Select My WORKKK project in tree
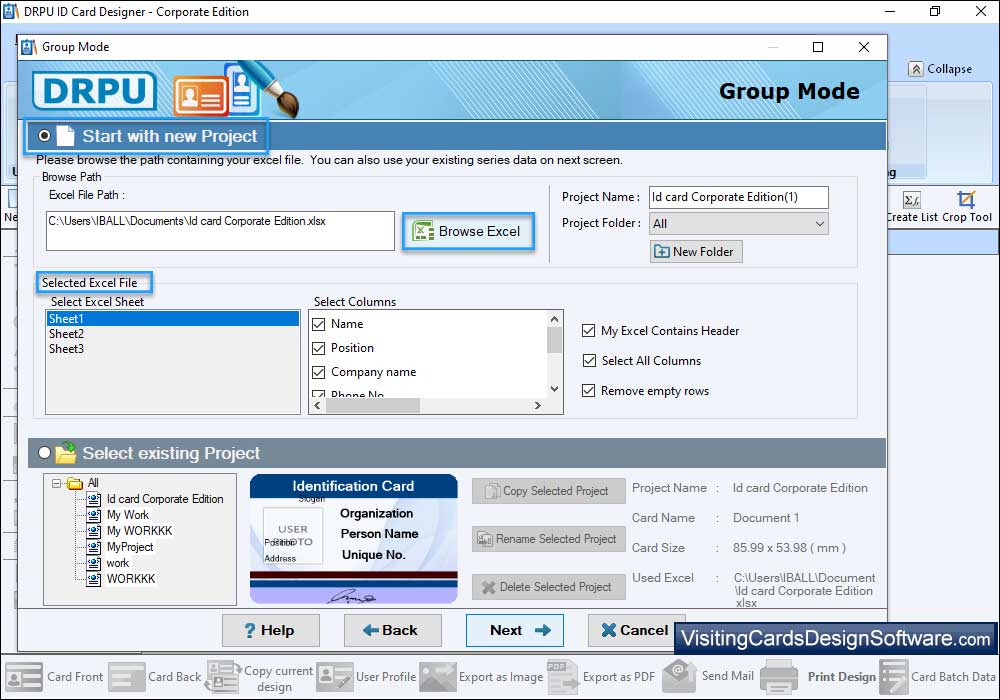1000x700 pixels. tap(139, 531)
